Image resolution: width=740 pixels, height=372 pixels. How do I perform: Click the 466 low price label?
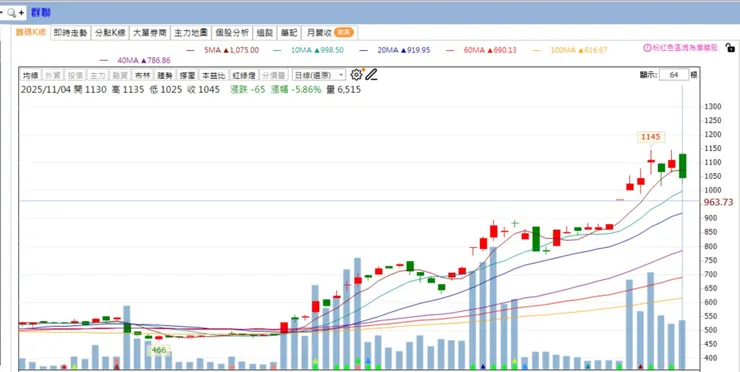click(159, 350)
